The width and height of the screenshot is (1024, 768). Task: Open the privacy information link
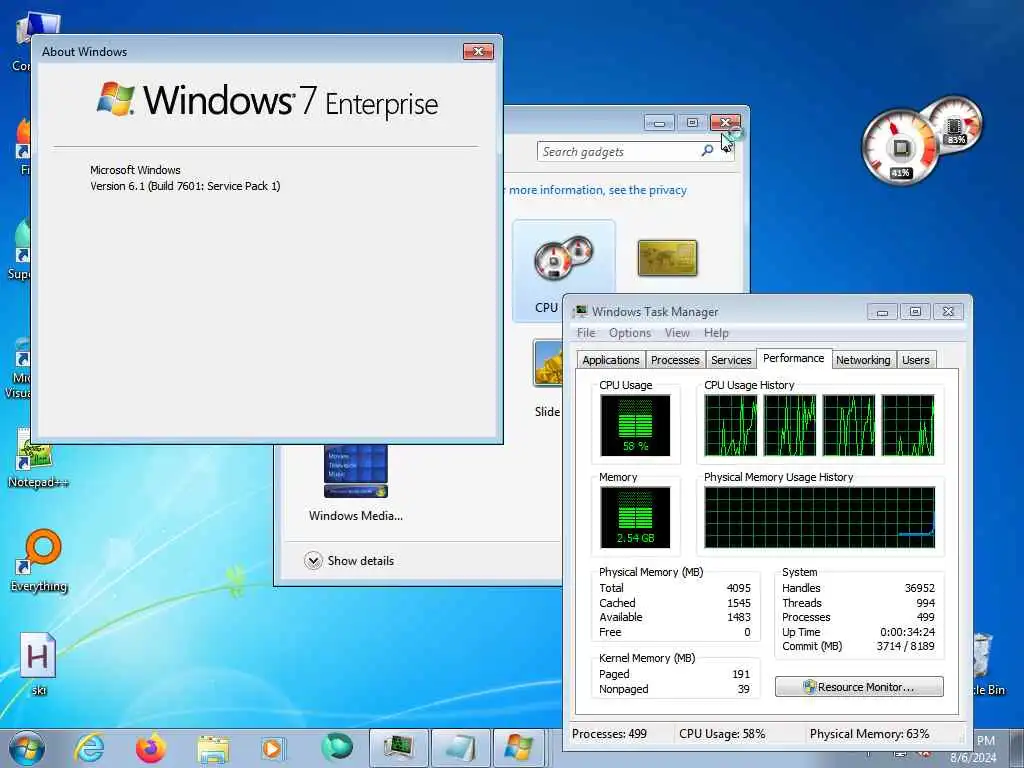click(598, 190)
